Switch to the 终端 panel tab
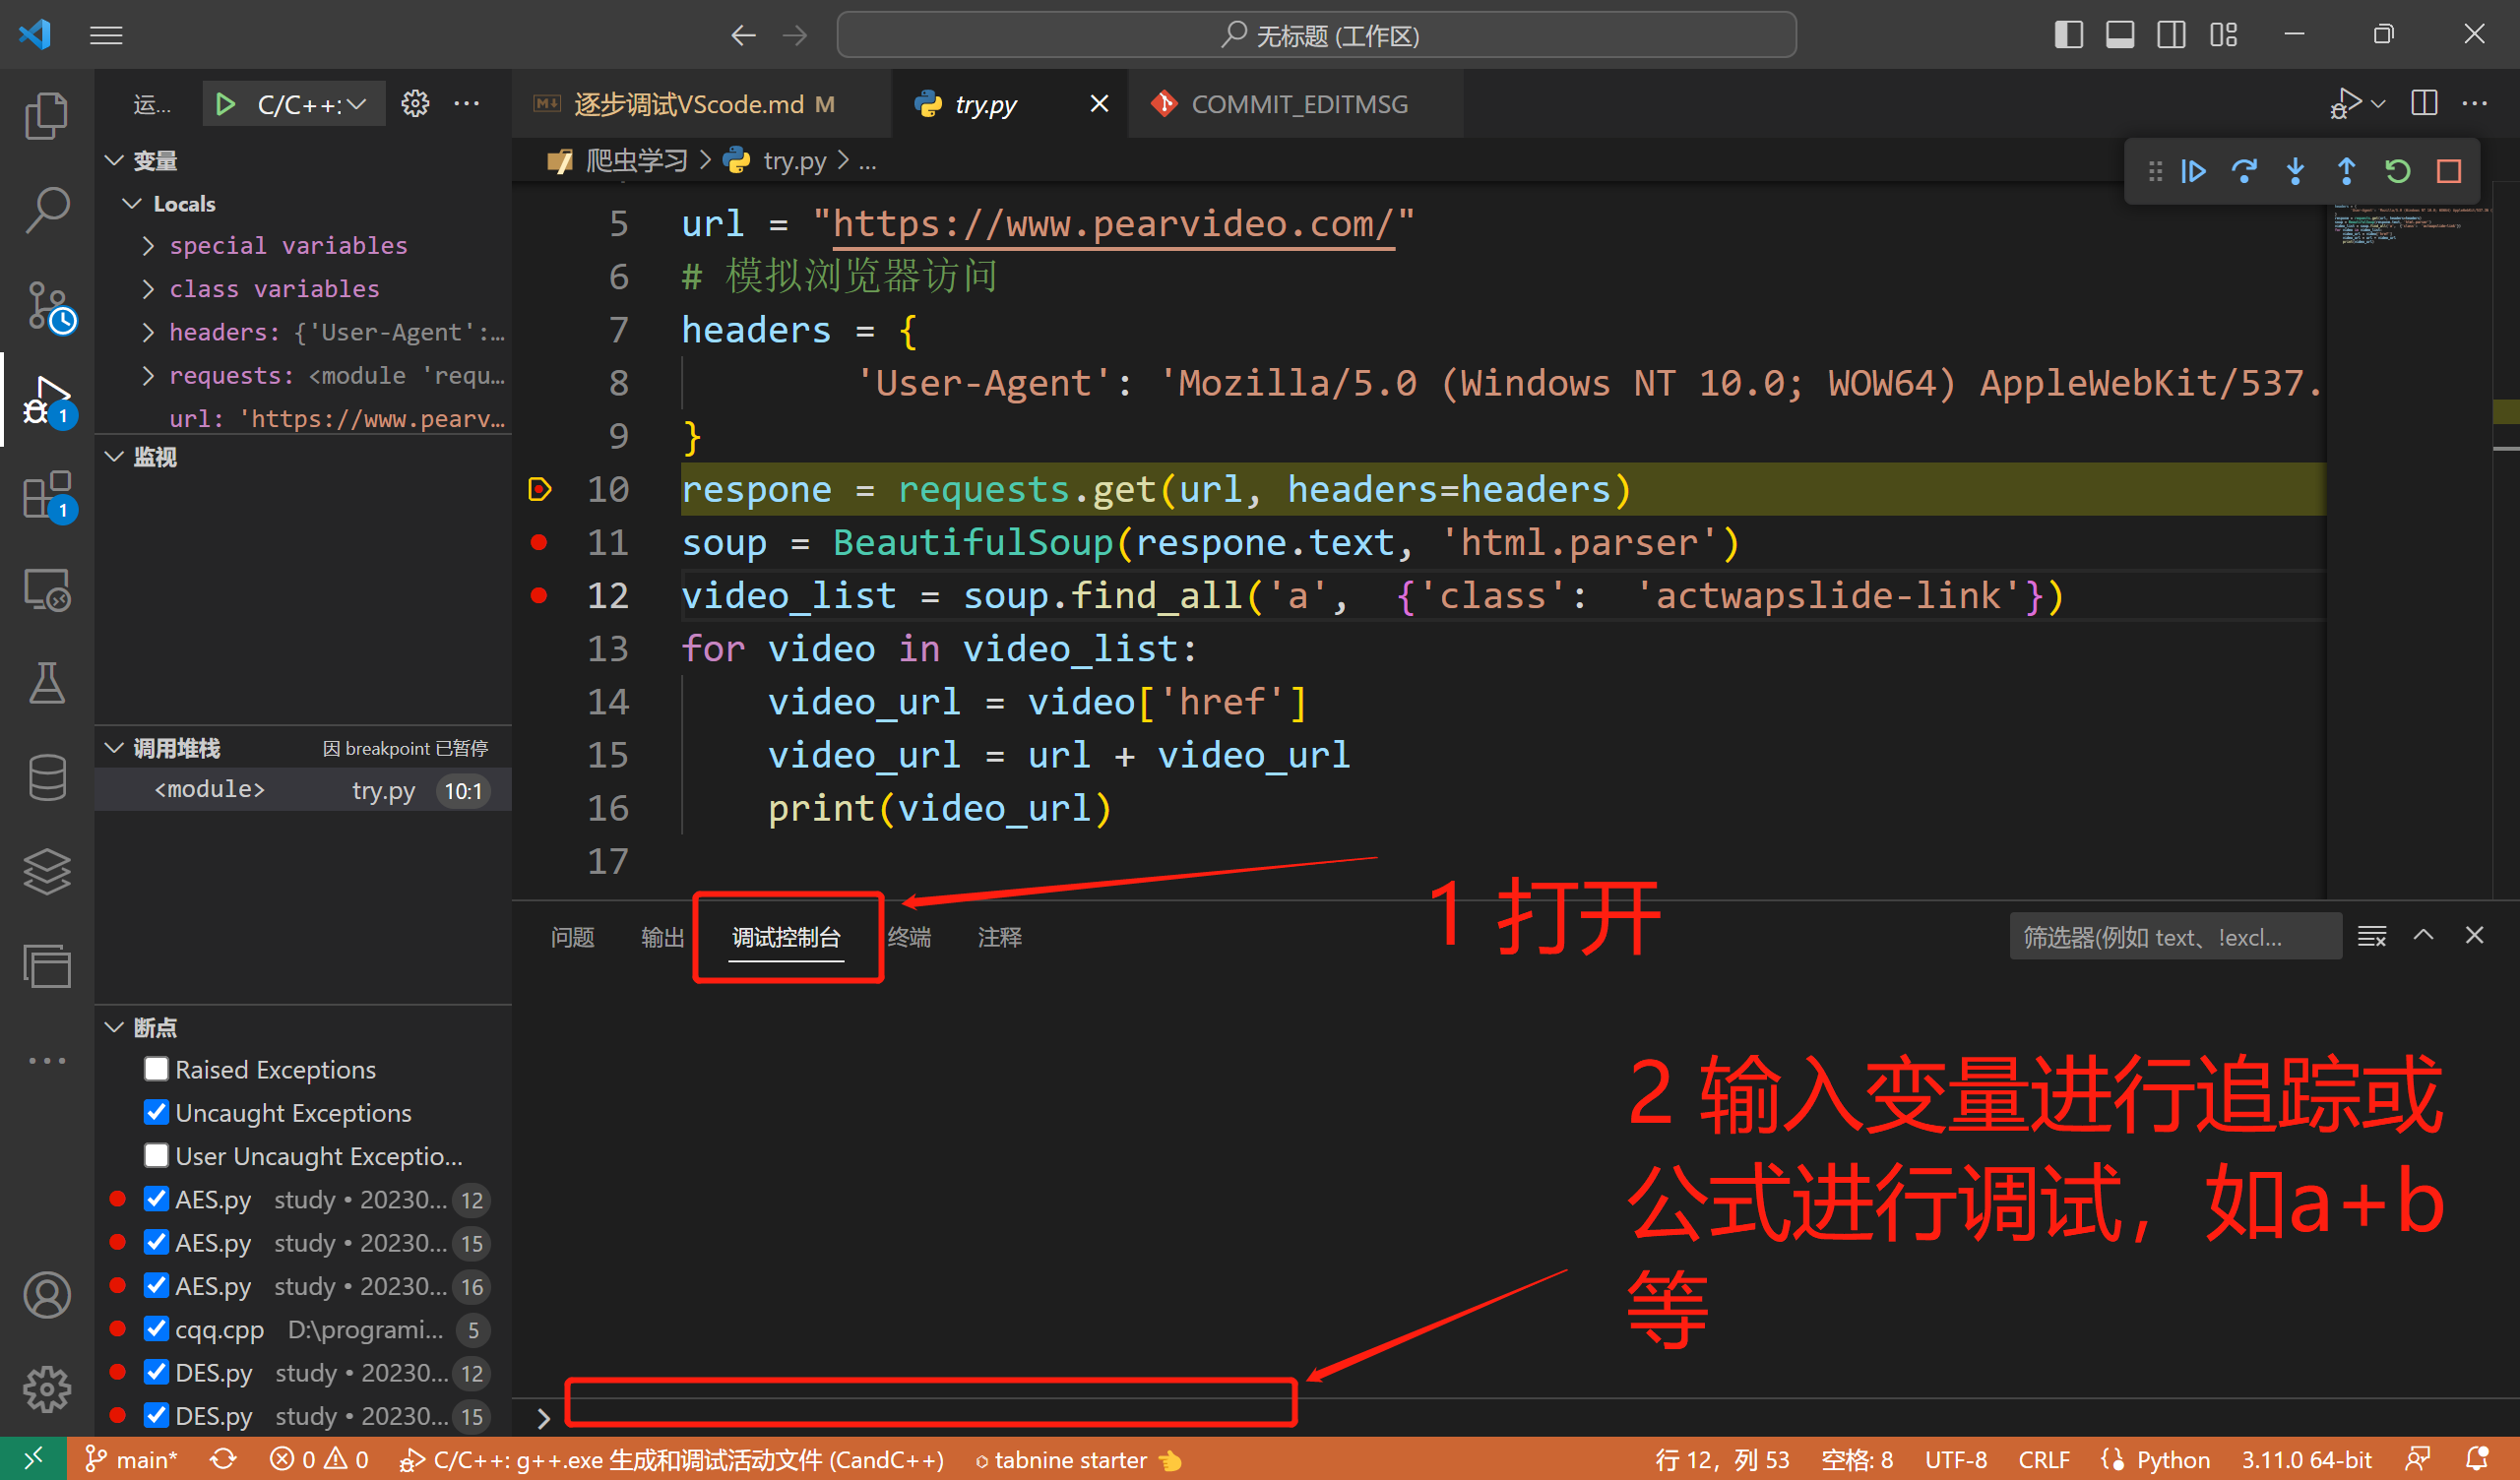The height and width of the screenshot is (1480, 2520). 909,937
